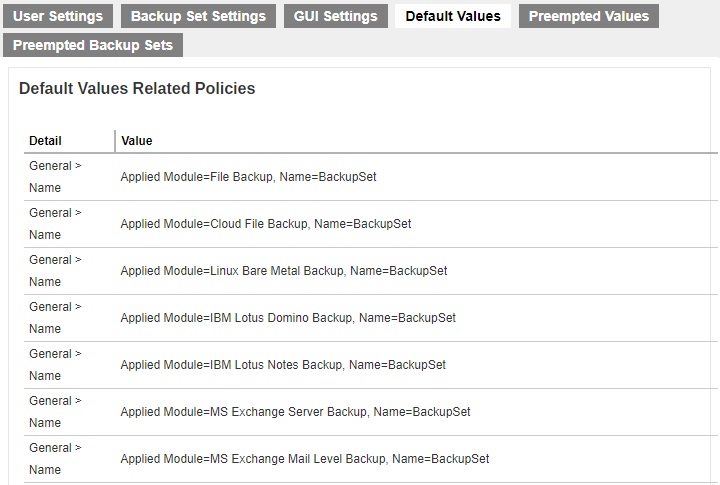Open the User Settings tab
Screen dimensions: 720x485
57,16
